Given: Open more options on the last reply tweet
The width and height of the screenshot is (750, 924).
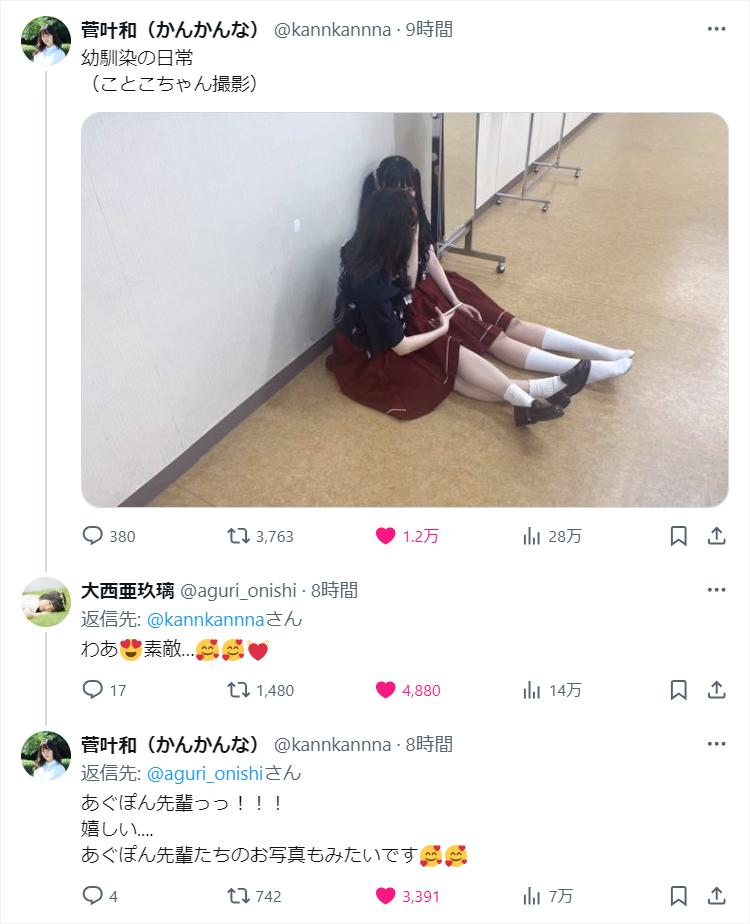Looking at the screenshot, I should (x=716, y=744).
